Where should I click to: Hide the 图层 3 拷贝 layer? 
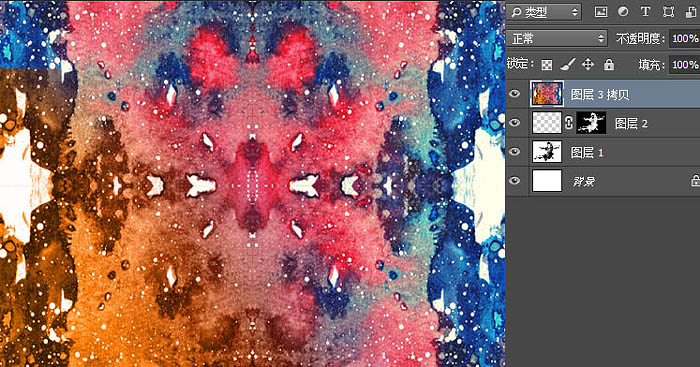coord(515,94)
